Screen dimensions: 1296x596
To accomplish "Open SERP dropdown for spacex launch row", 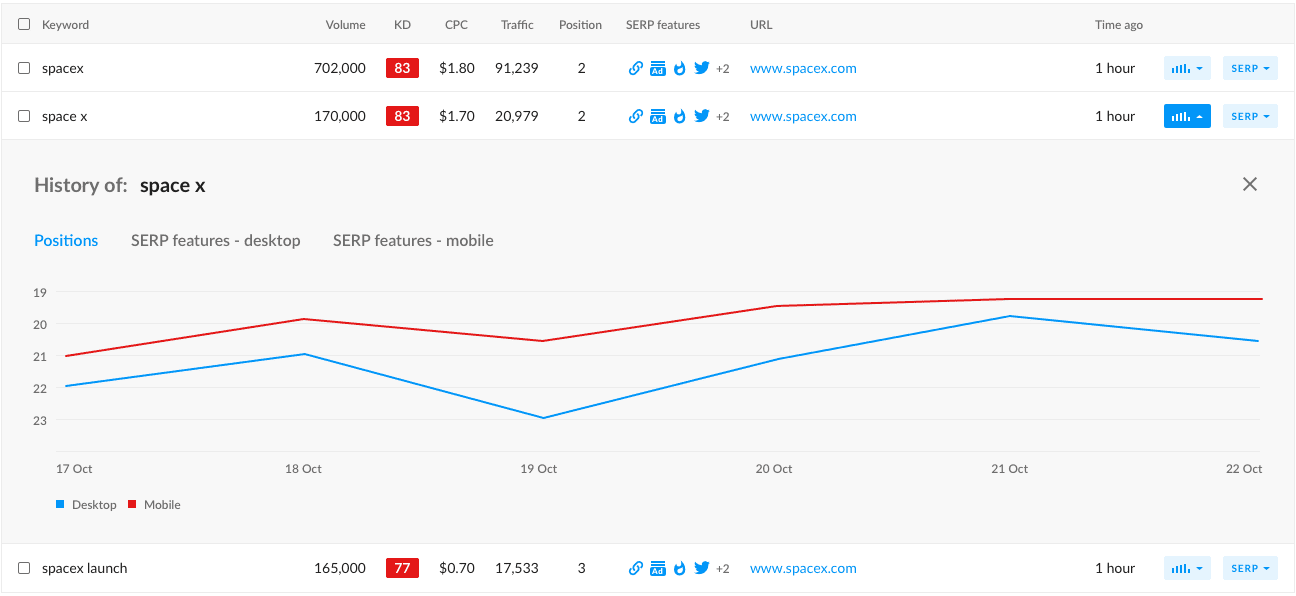I will pos(1250,568).
